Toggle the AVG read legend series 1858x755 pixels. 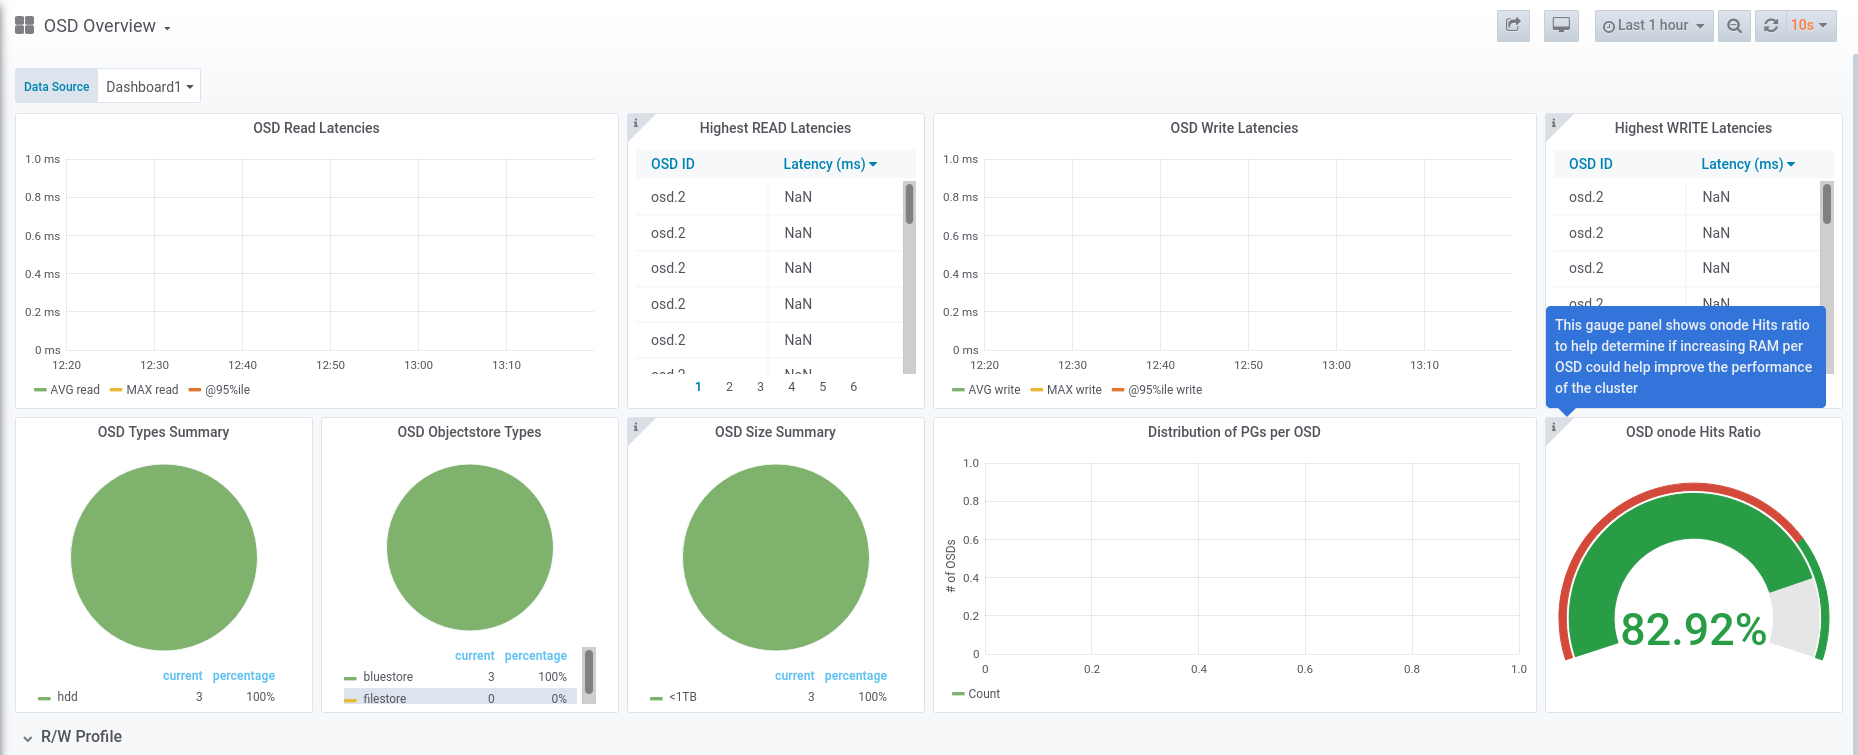tap(67, 390)
